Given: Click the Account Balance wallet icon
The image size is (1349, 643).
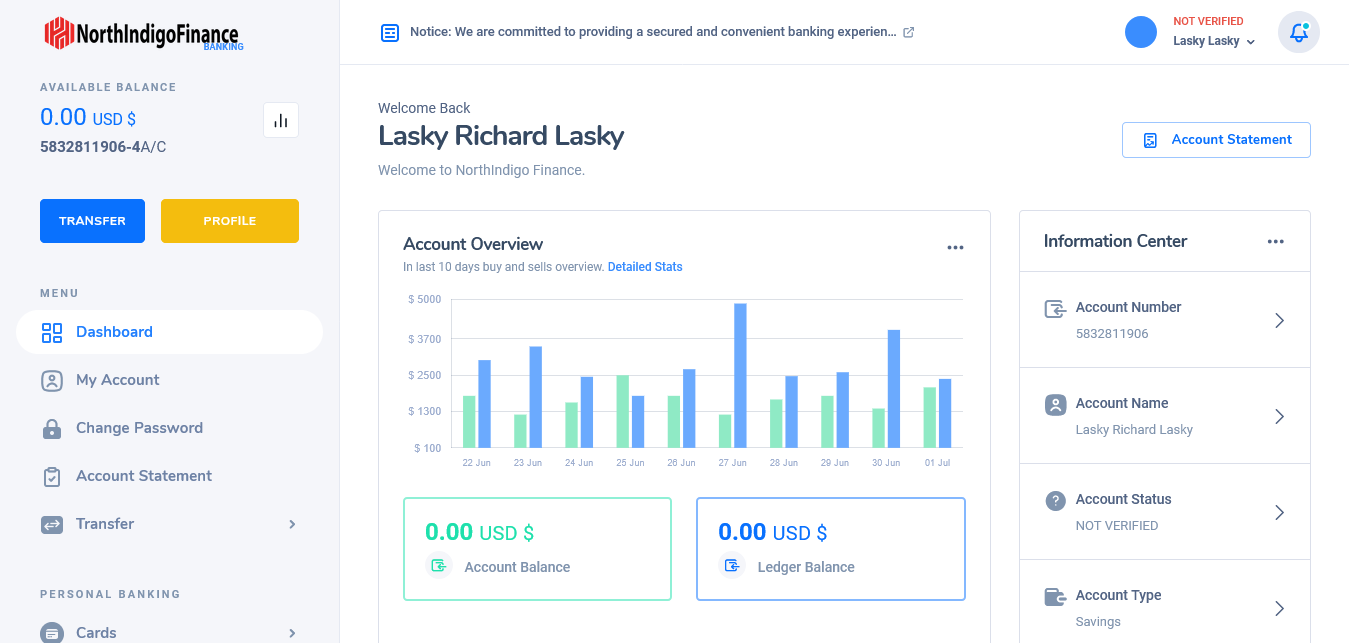Looking at the screenshot, I should coord(438,566).
